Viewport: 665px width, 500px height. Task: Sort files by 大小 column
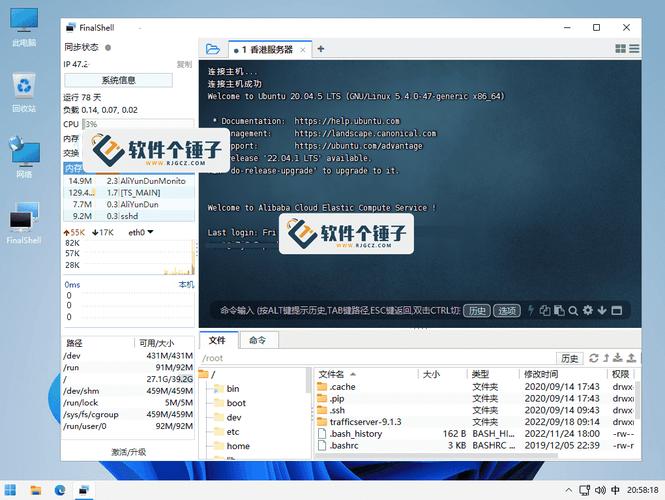point(431,374)
